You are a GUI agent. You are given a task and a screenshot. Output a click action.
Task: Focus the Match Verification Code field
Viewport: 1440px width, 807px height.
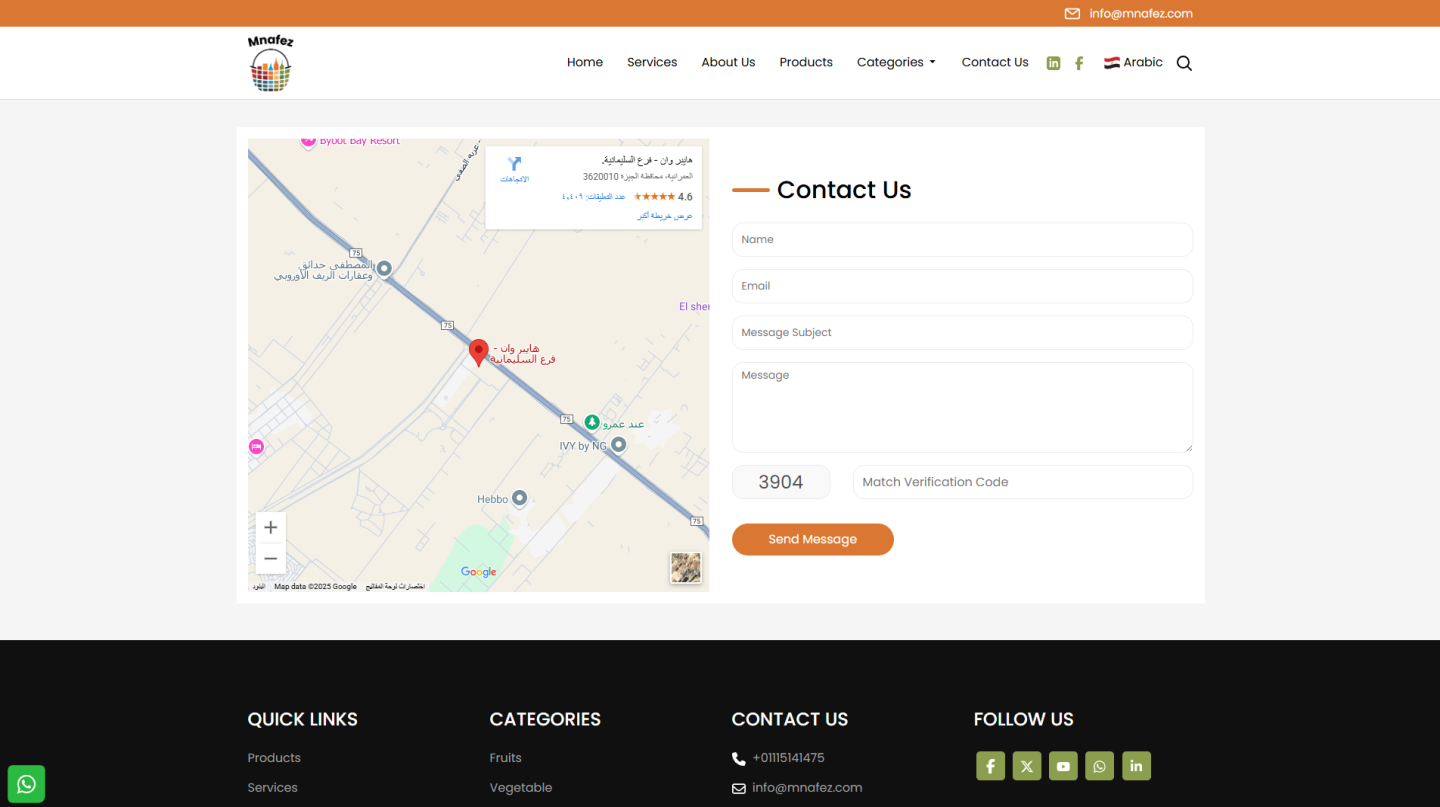click(1022, 482)
